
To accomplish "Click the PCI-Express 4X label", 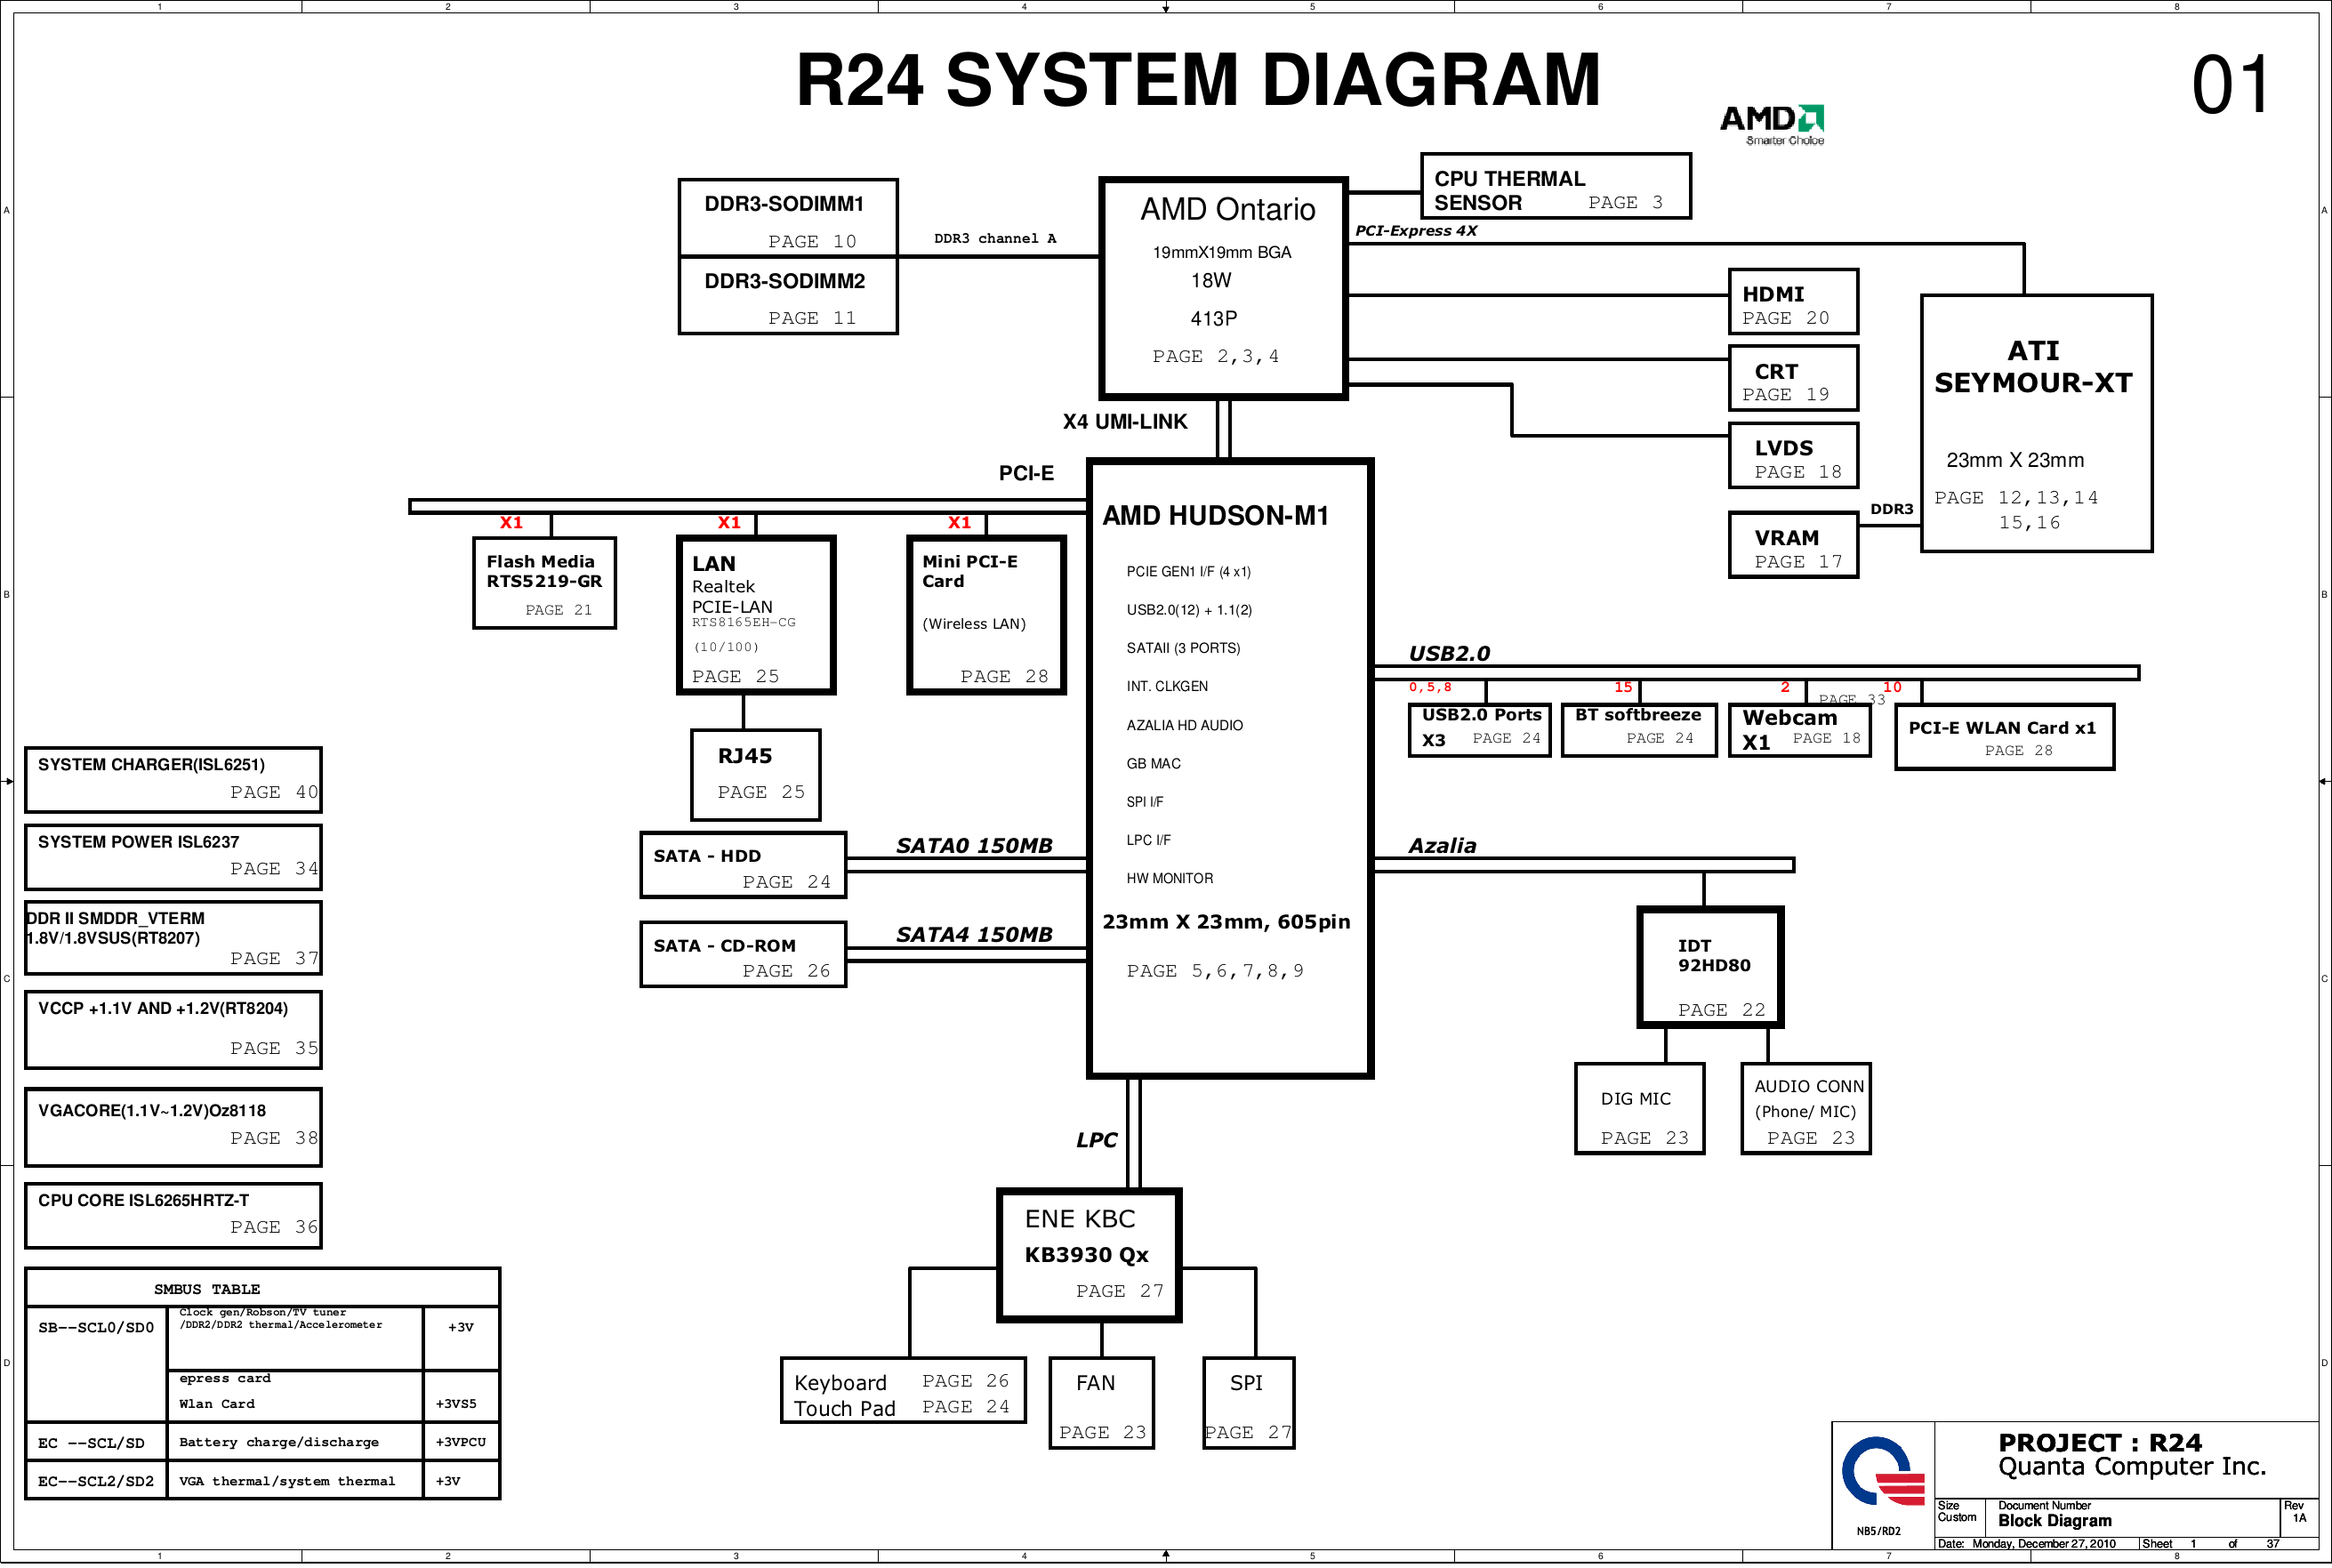I will pyautogui.click(x=1416, y=230).
